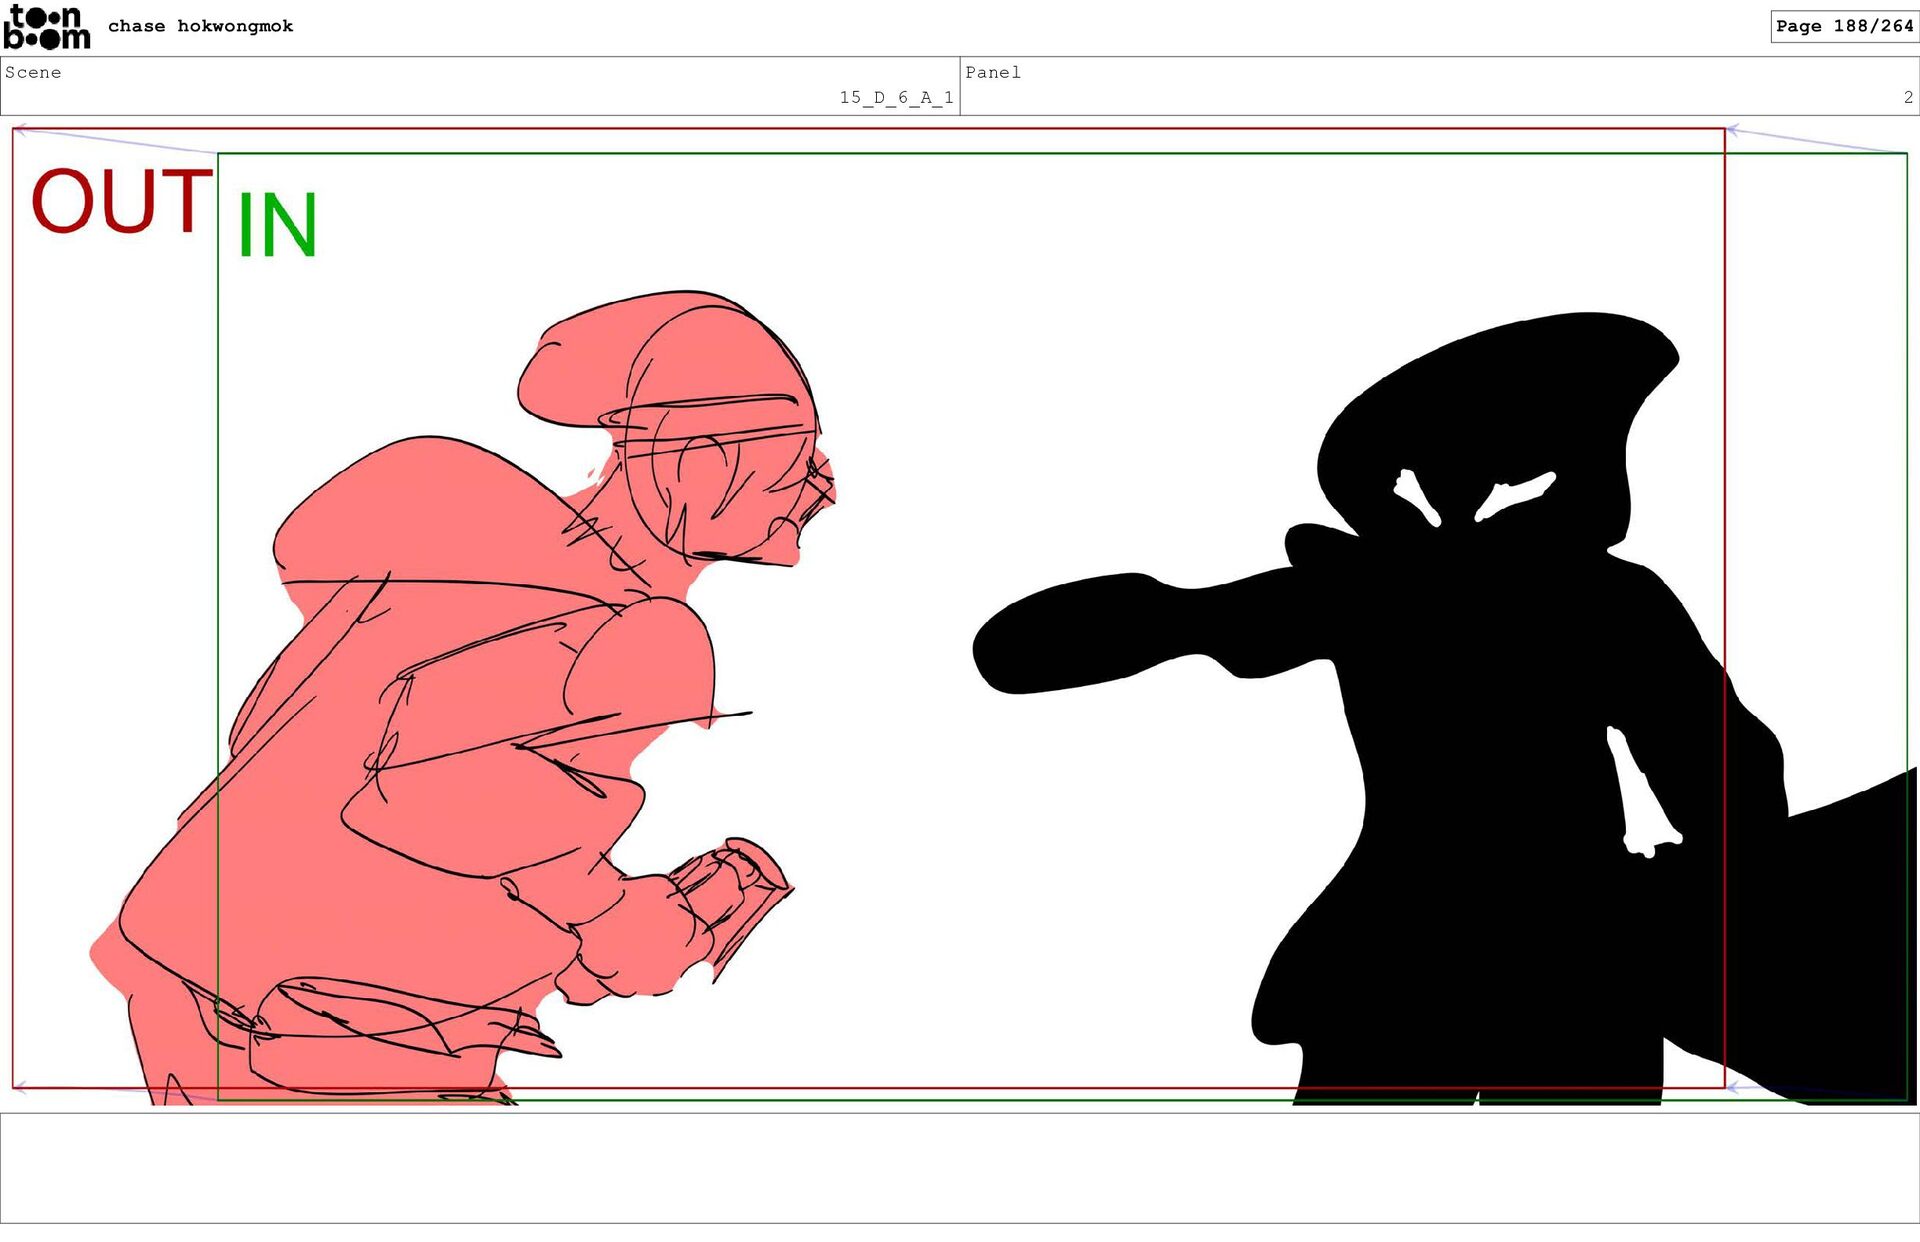Viewport: 1920px width, 1242px height.
Task: Click the red OUT camera label
Action: [x=121, y=201]
